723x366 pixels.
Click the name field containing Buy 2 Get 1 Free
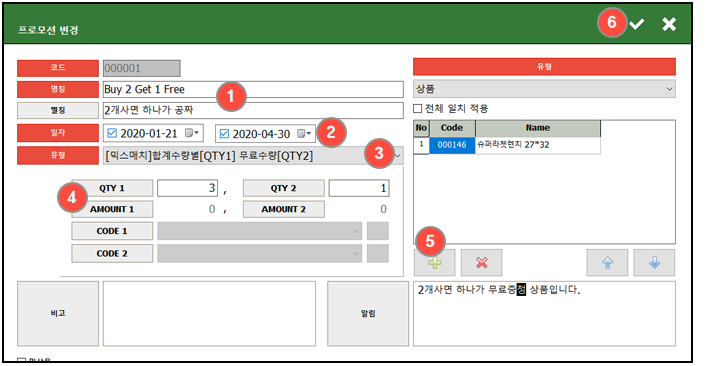(x=253, y=89)
